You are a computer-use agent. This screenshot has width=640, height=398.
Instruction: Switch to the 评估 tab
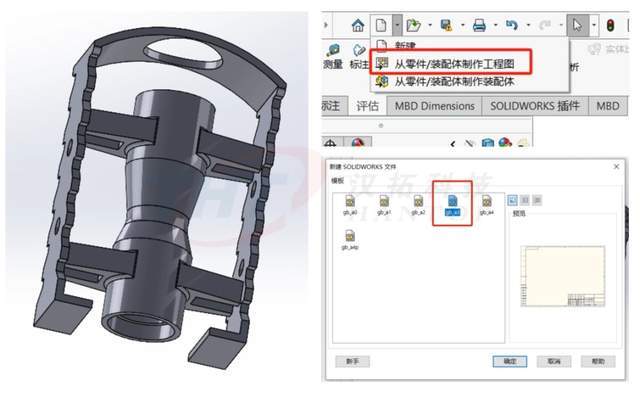pos(367,106)
